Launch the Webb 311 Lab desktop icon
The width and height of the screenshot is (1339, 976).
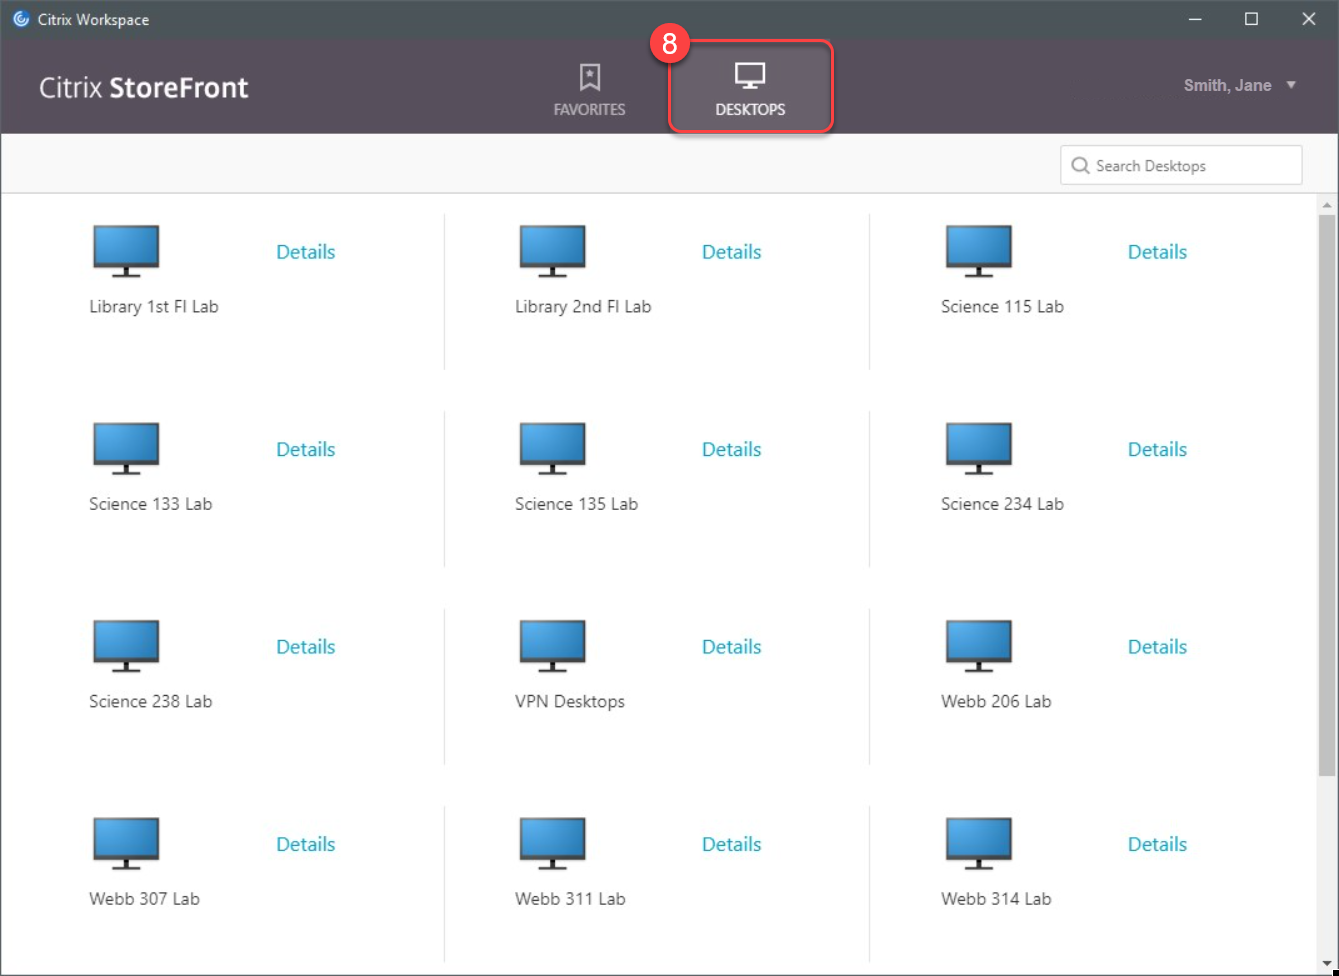(x=552, y=843)
